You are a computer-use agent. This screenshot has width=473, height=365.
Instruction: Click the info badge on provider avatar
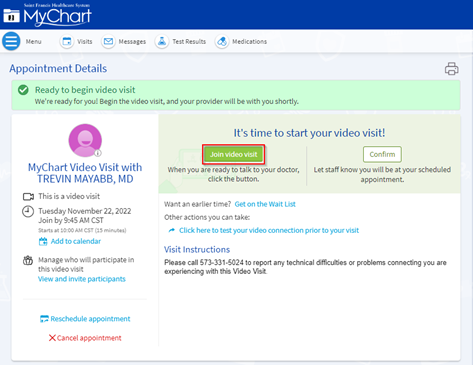[x=98, y=153]
